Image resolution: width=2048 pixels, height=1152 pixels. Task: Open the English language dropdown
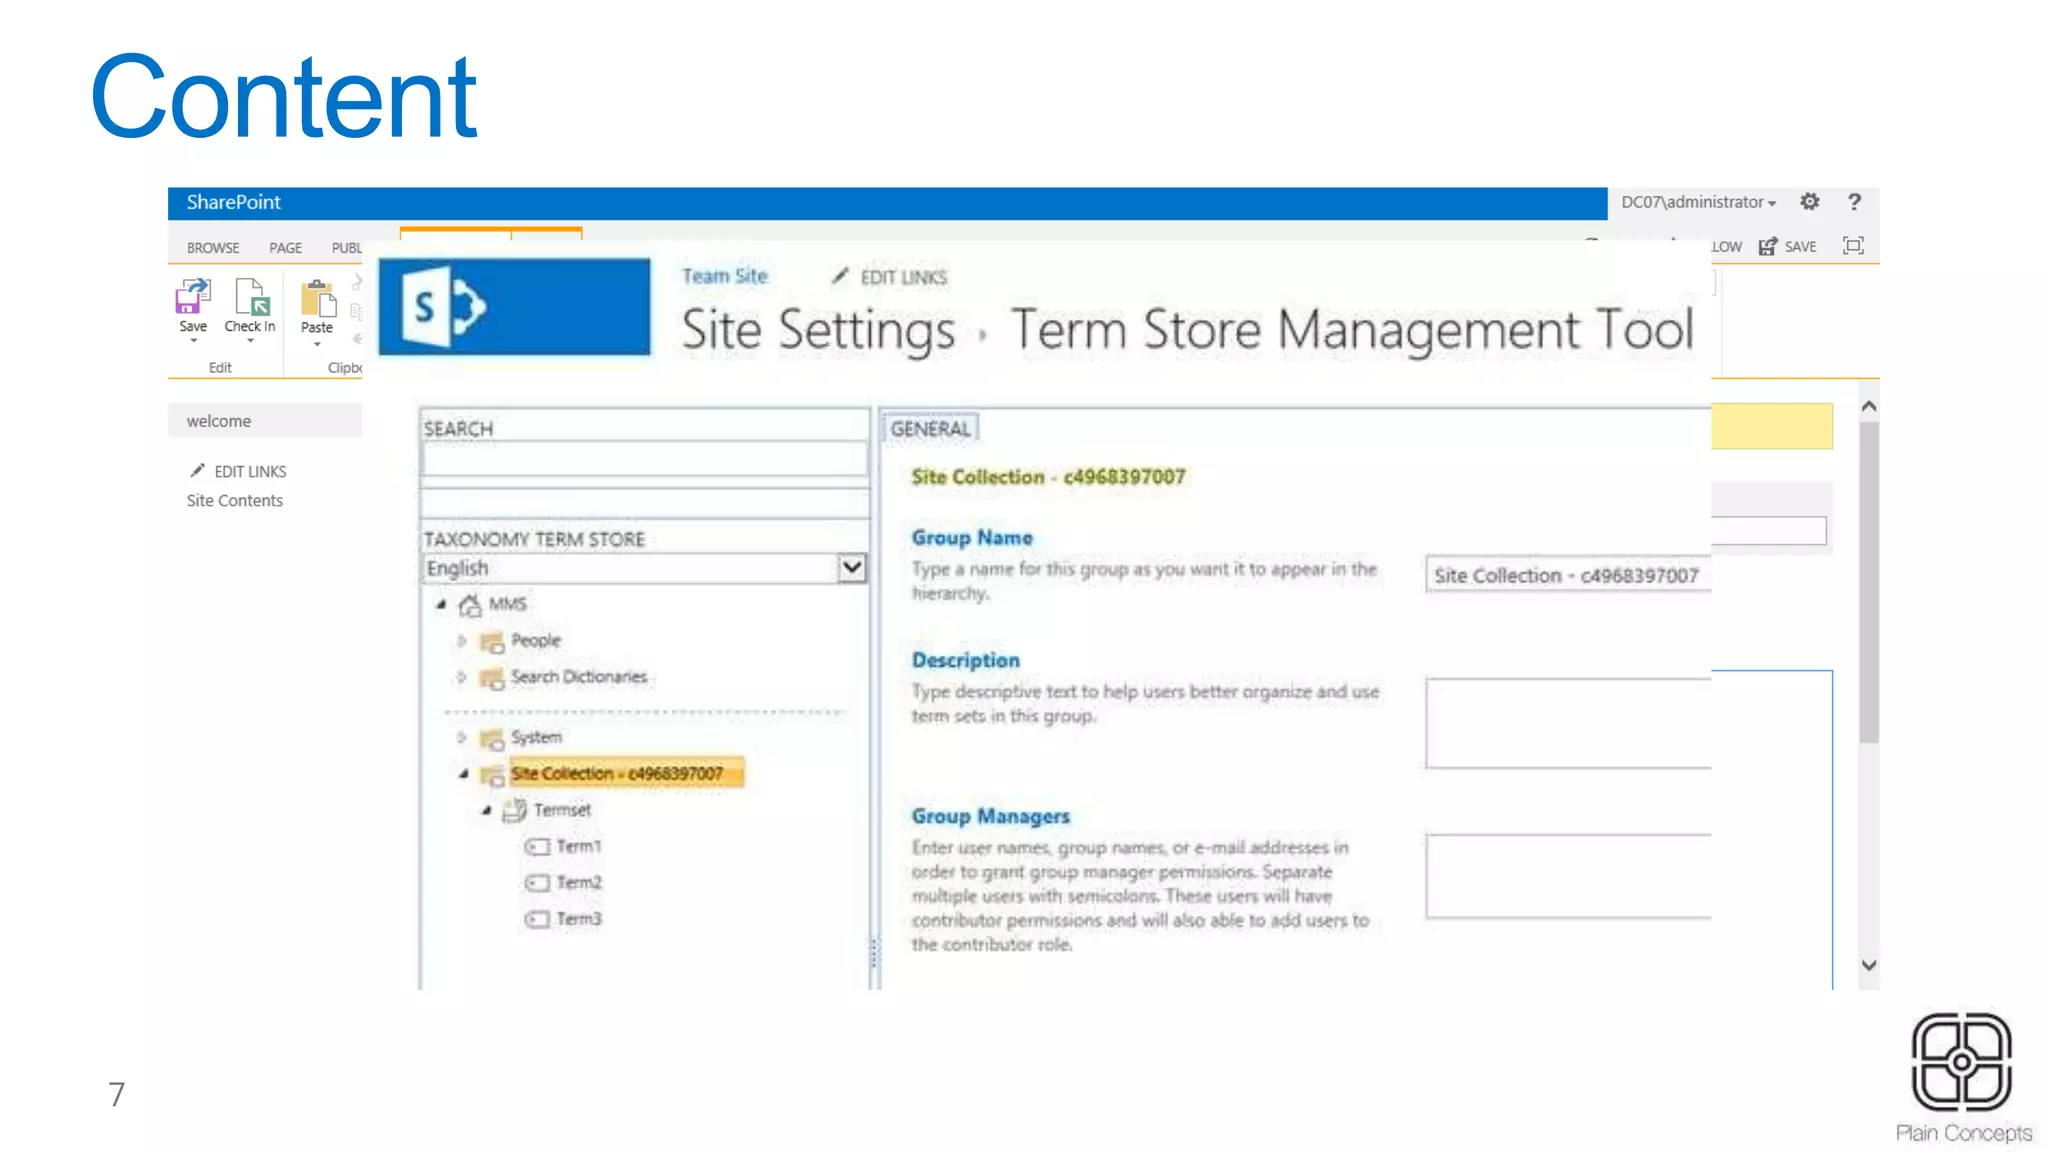[x=851, y=568]
